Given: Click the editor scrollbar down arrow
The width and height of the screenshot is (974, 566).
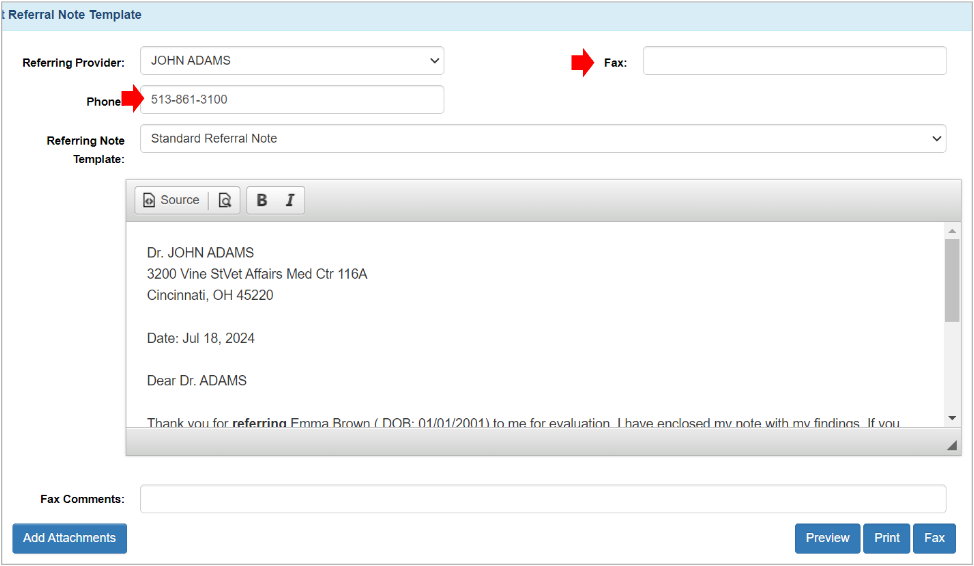Looking at the screenshot, I should coord(952,417).
